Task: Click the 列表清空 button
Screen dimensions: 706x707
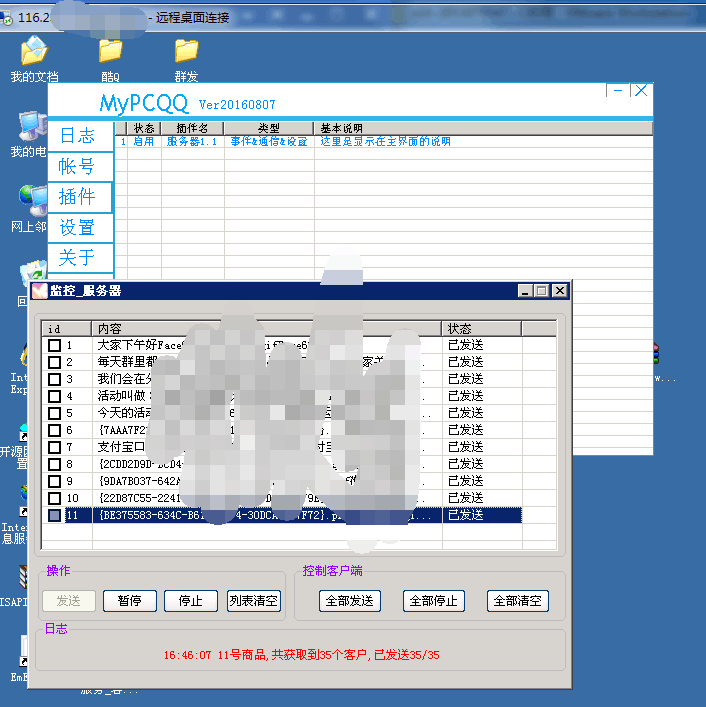Action: point(254,601)
